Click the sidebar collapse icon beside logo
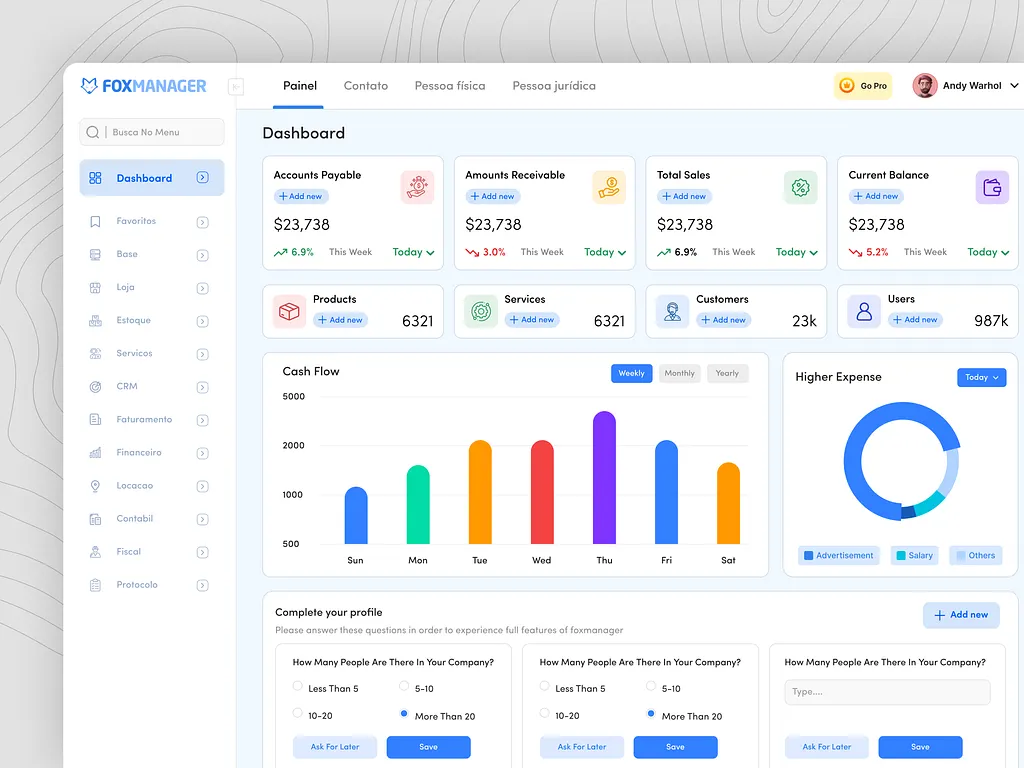Image resolution: width=1024 pixels, height=768 pixels. coord(236,87)
